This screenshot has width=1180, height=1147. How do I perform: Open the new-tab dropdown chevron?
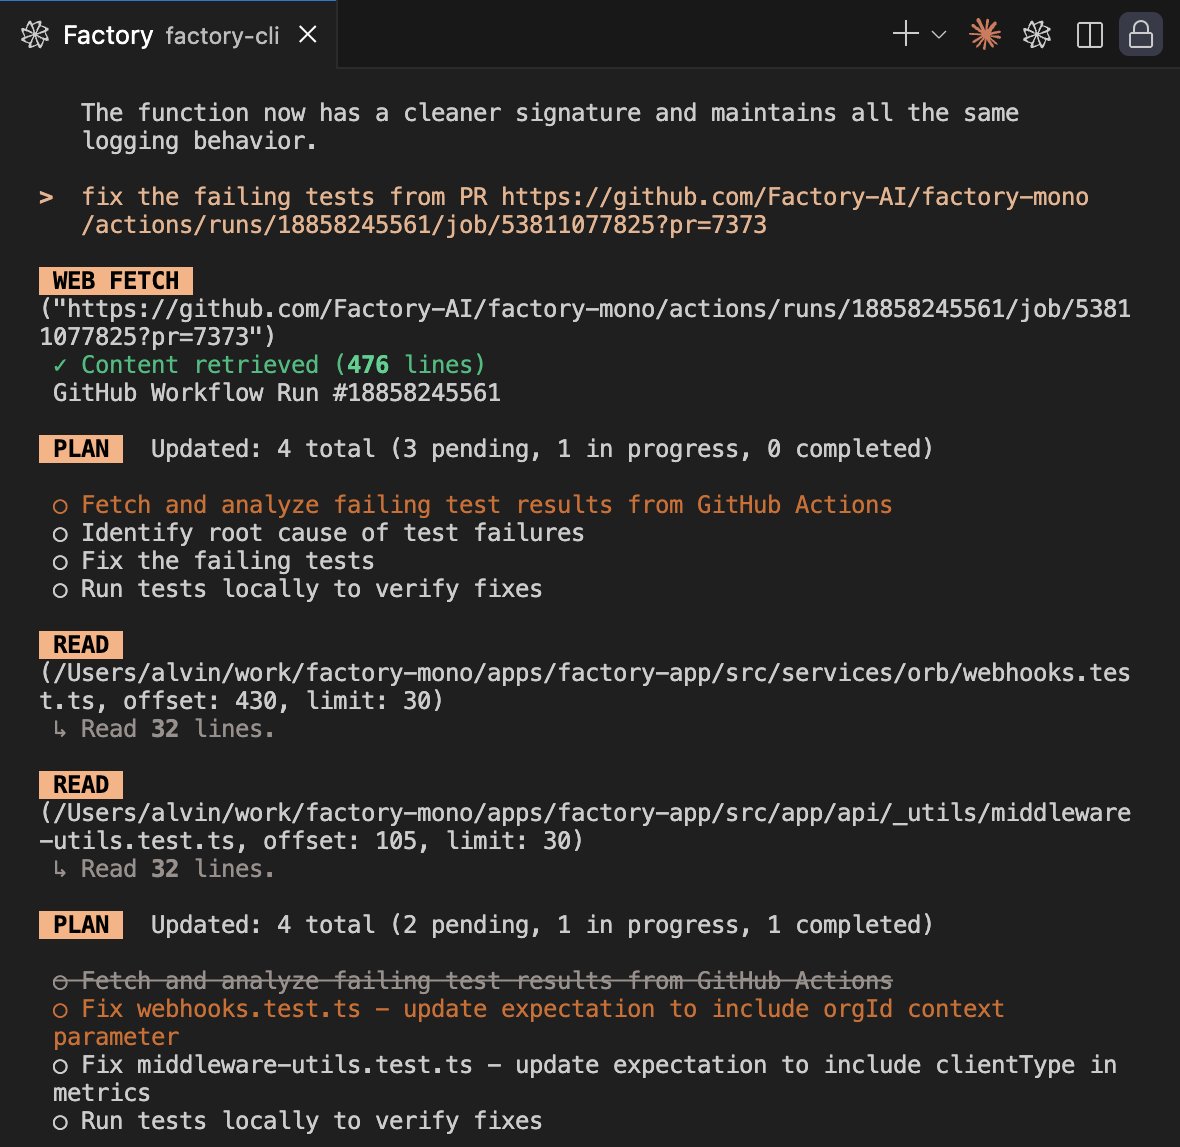[938, 35]
